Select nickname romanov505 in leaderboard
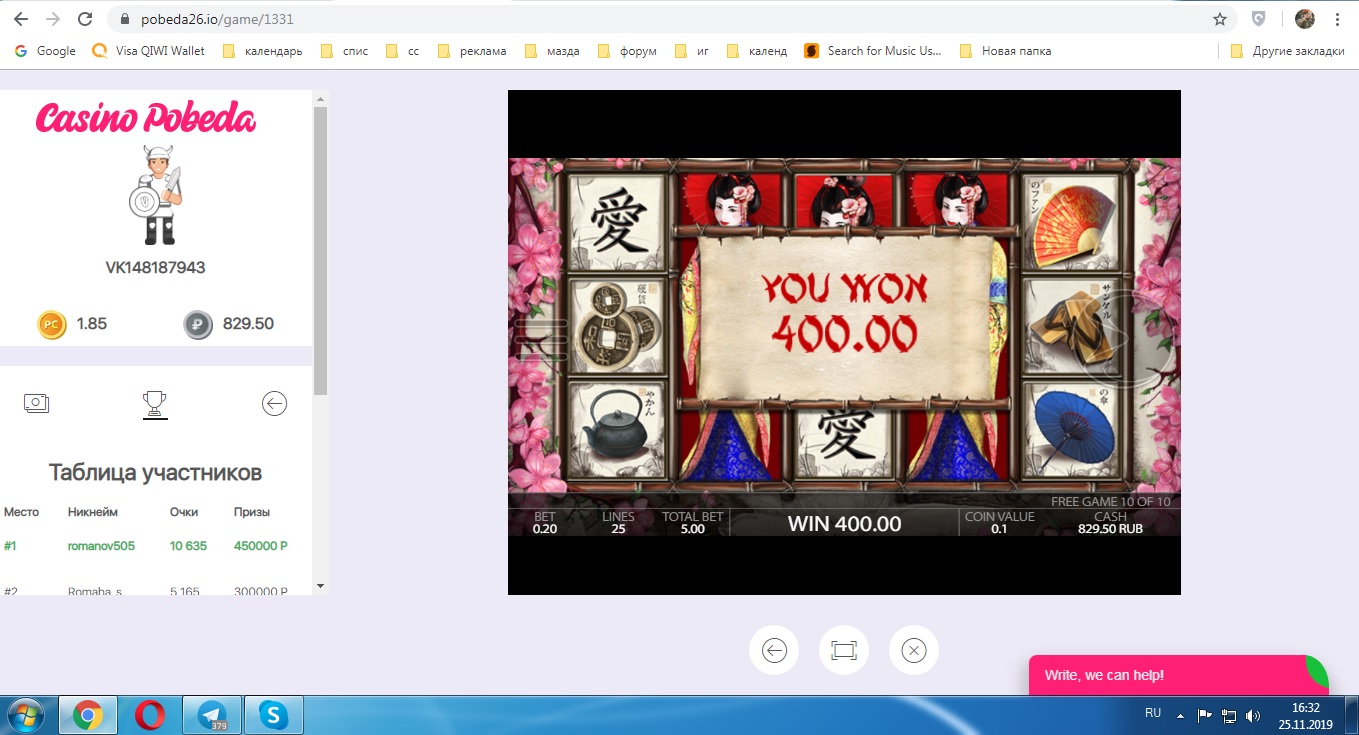This screenshot has width=1359, height=735. click(101, 546)
